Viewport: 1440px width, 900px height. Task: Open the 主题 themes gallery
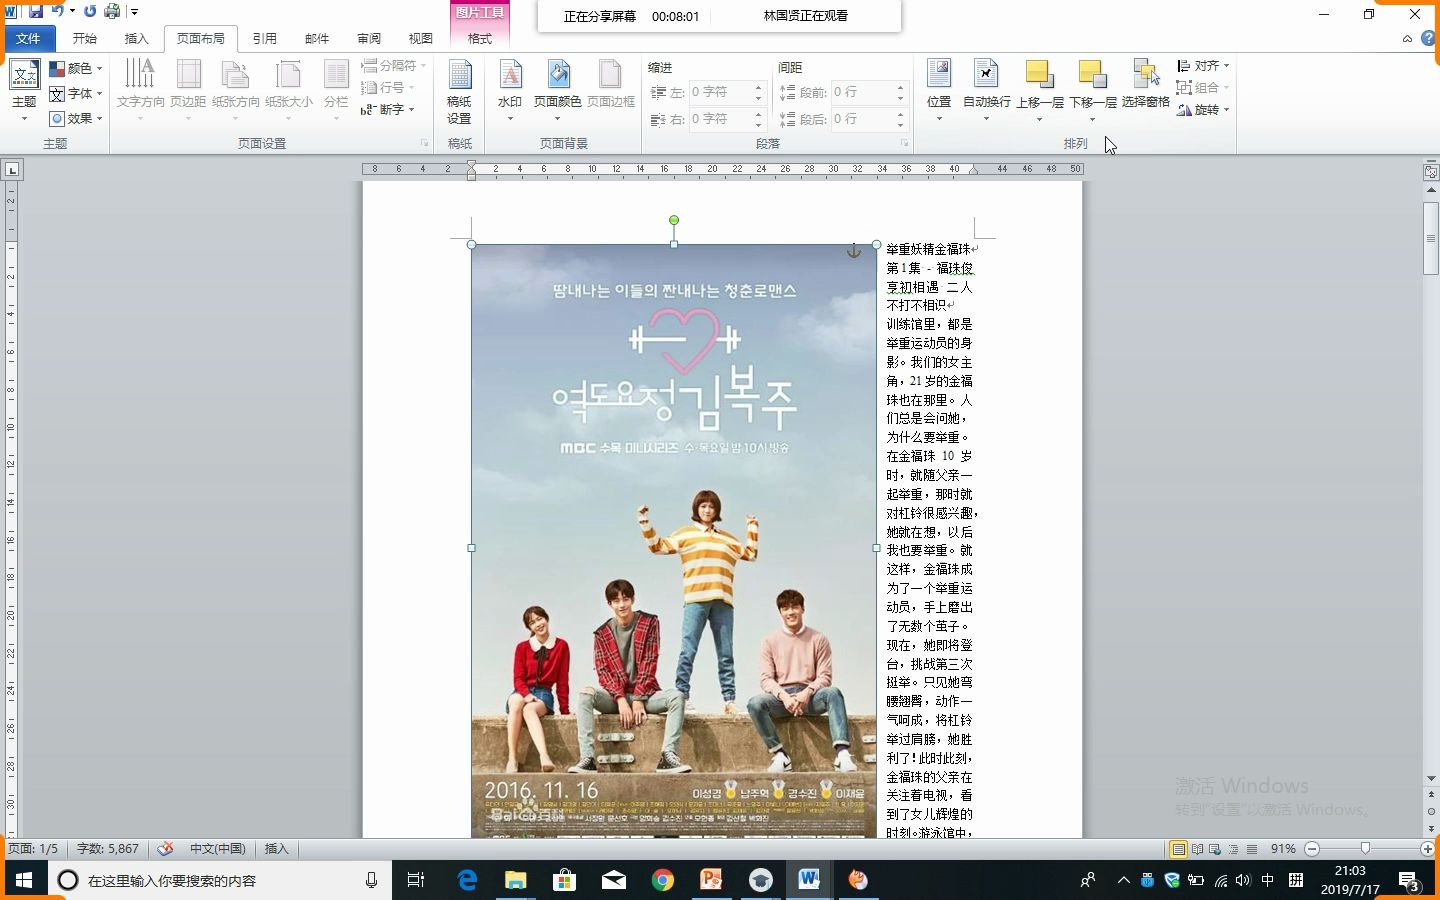click(24, 91)
